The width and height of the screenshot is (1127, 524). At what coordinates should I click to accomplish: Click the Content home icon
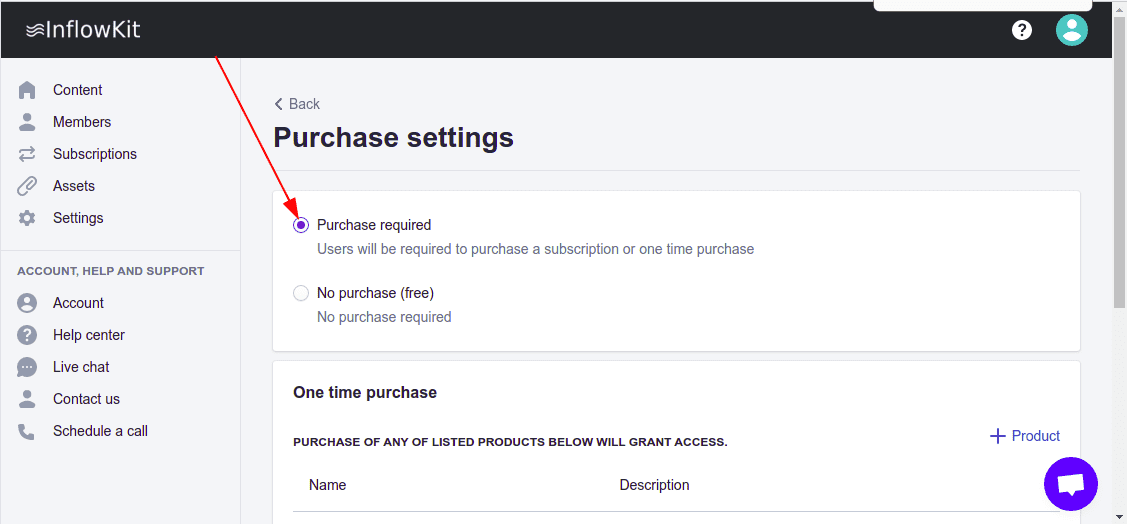tap(27, 90)
